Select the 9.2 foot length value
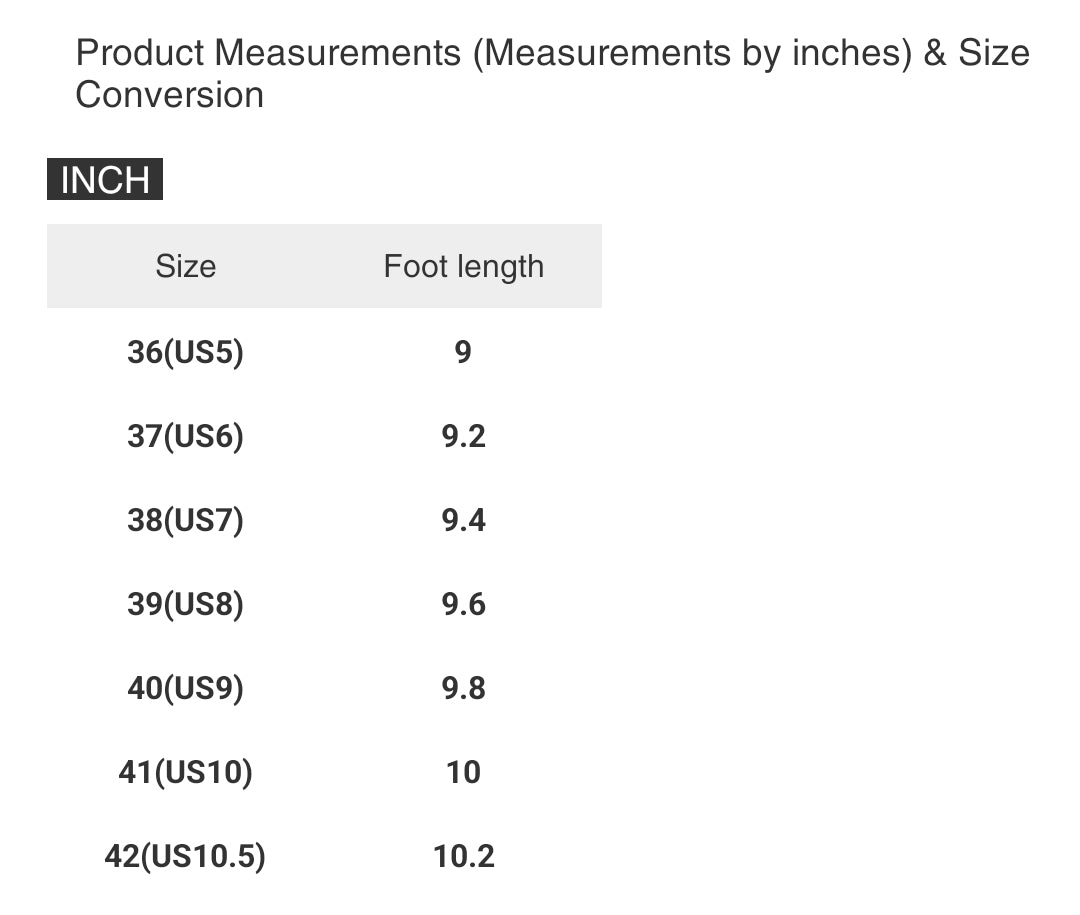 (463, 436)
